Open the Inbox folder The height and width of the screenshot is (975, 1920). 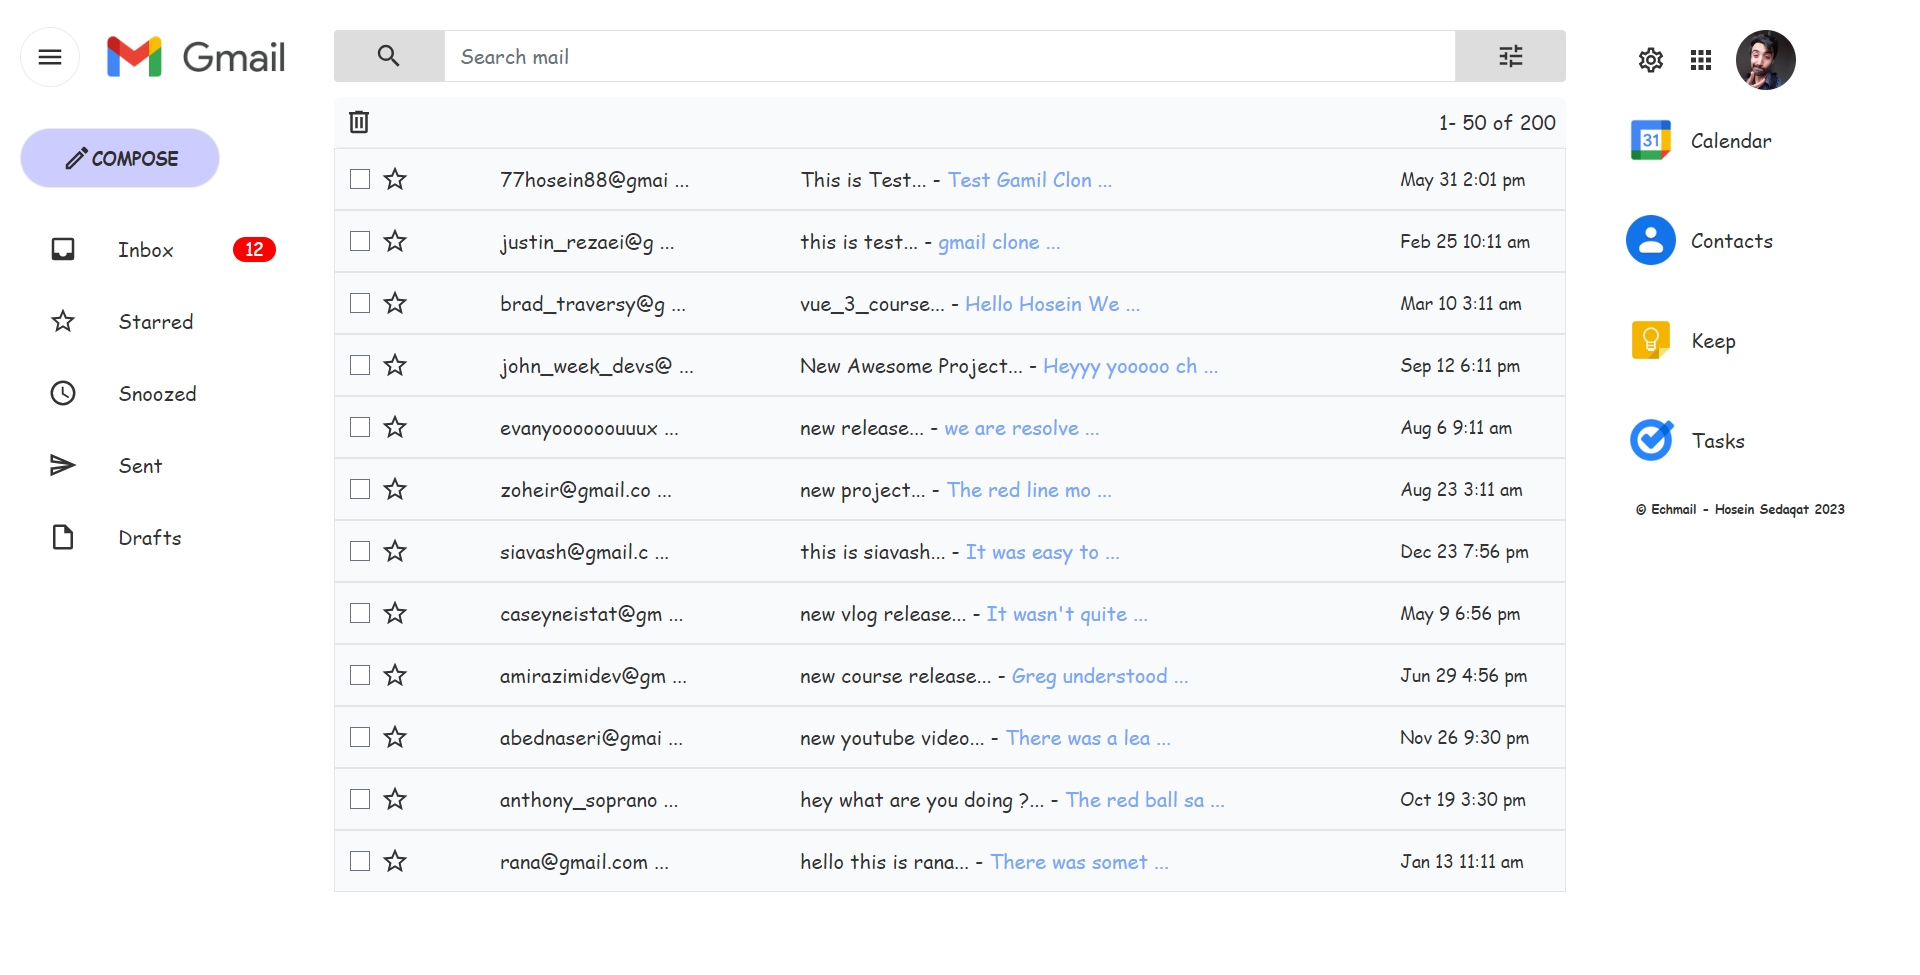145,249
